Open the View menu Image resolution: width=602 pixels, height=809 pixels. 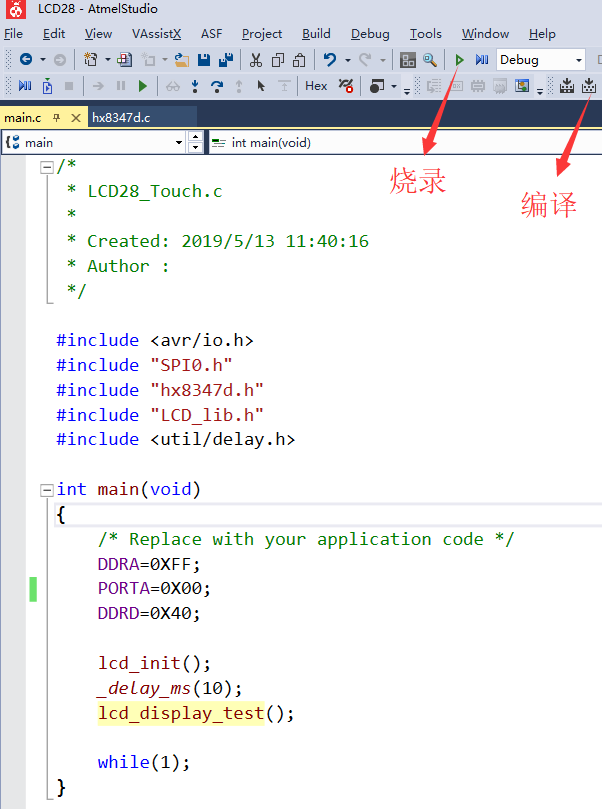coord(98,34)
